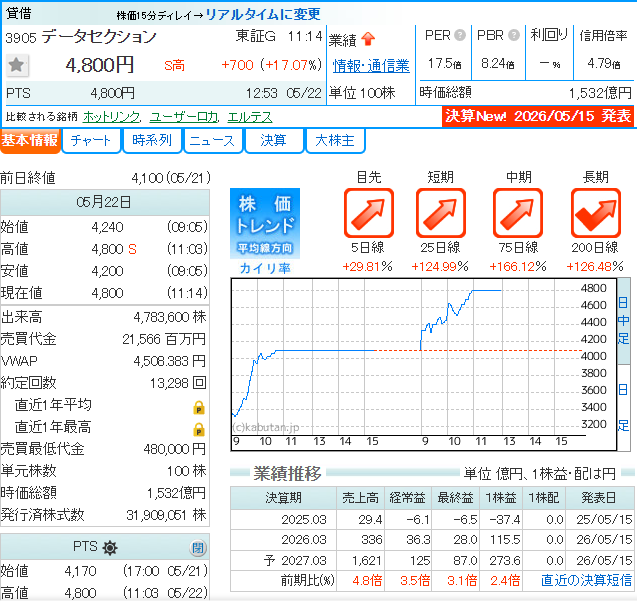The height and width of the screenshot is (601, 637).
Task: Switch chart to 日足 view
Action: coord(624,408)
